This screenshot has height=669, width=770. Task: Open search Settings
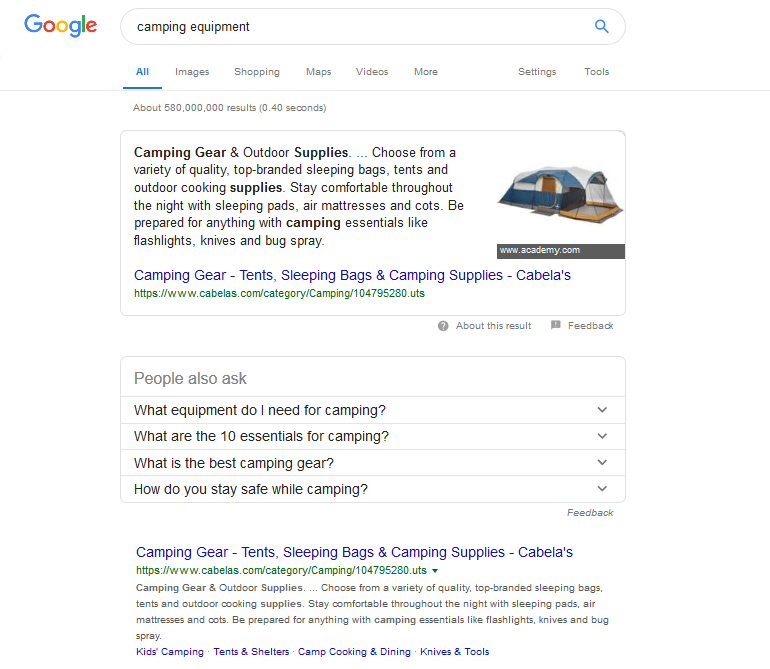coord(537,72)
